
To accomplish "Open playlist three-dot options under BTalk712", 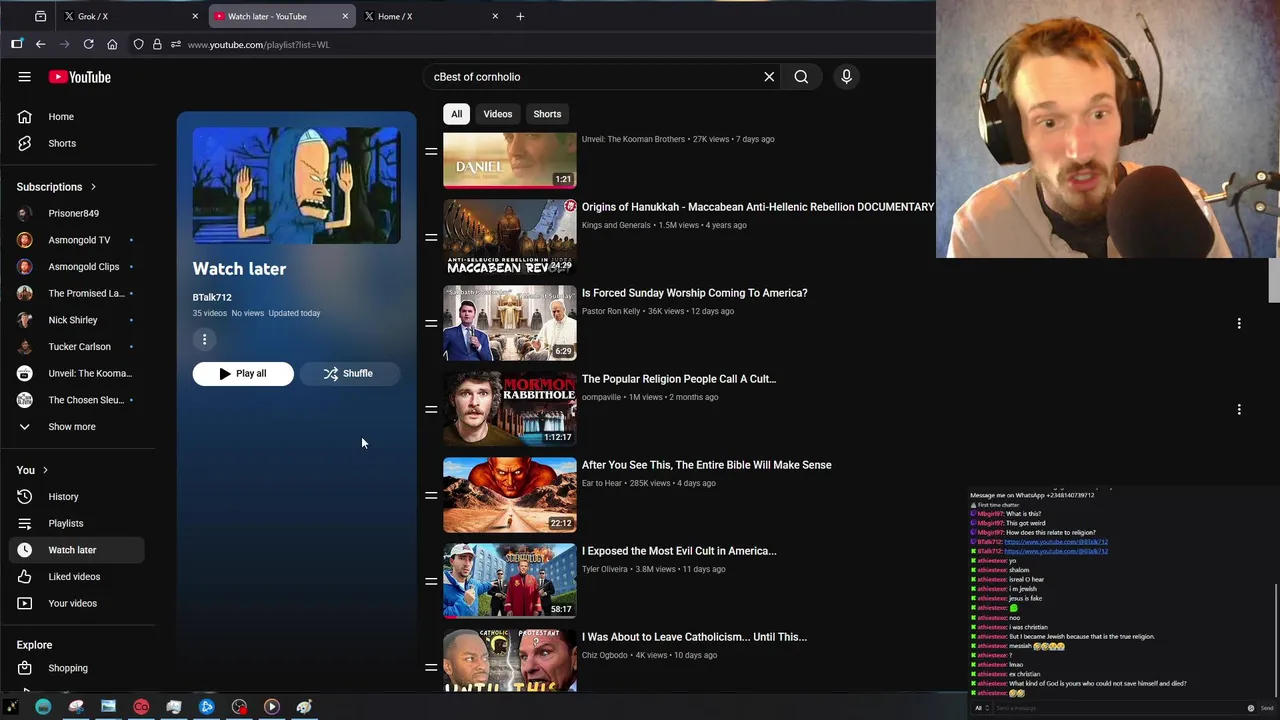I will click(x=204, y=340).
